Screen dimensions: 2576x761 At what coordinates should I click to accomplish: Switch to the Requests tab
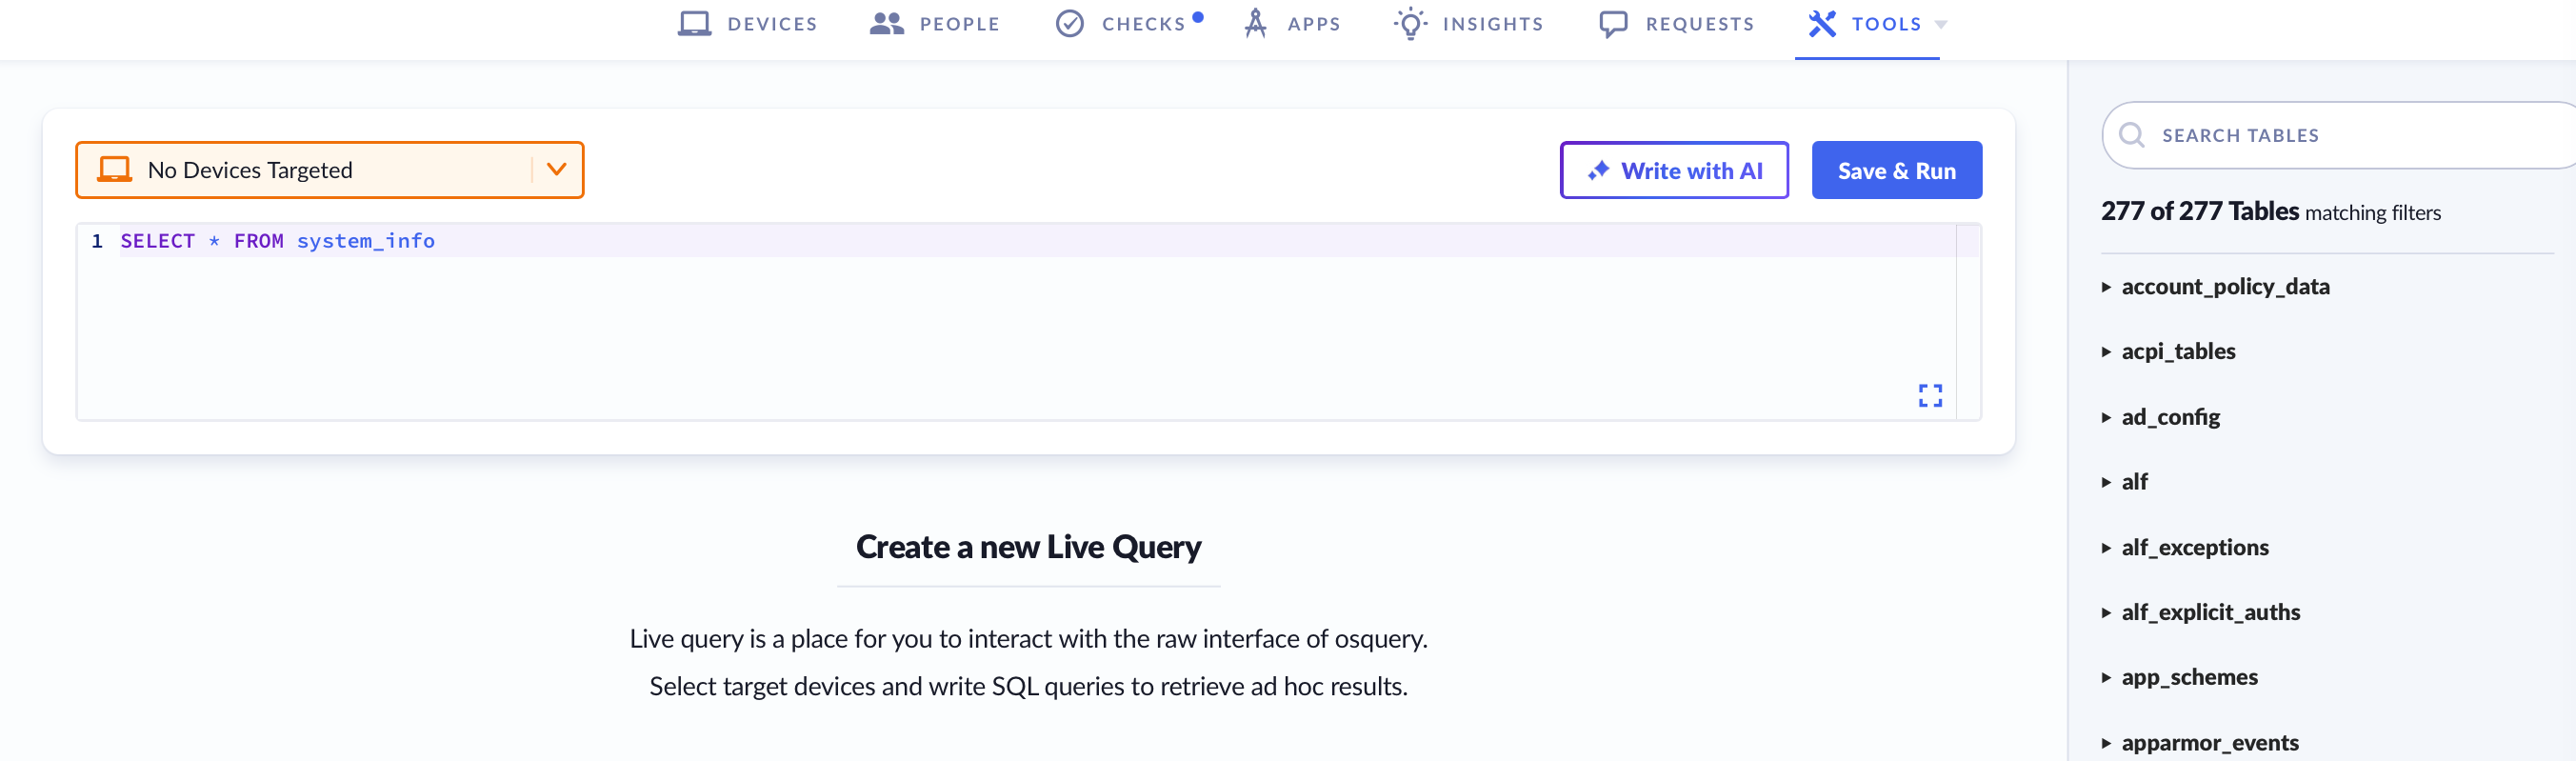click(x=1676, y=24)
